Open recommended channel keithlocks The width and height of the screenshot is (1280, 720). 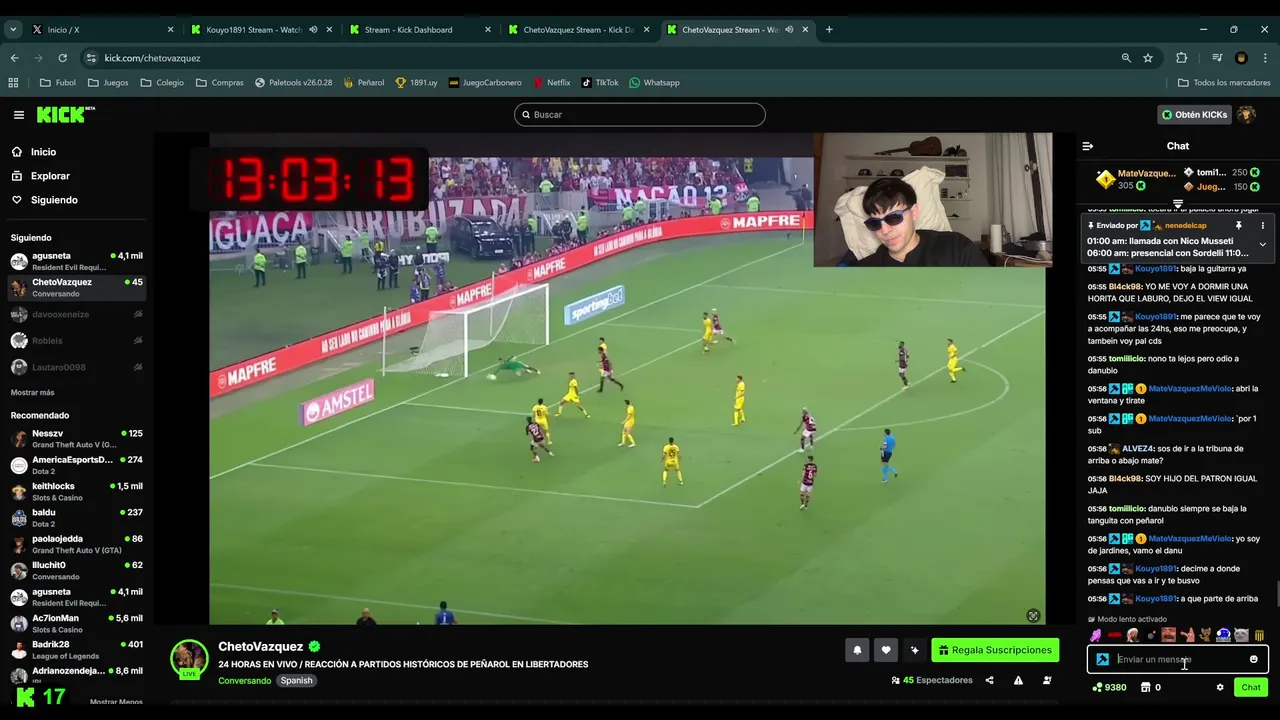click(77, 491)
